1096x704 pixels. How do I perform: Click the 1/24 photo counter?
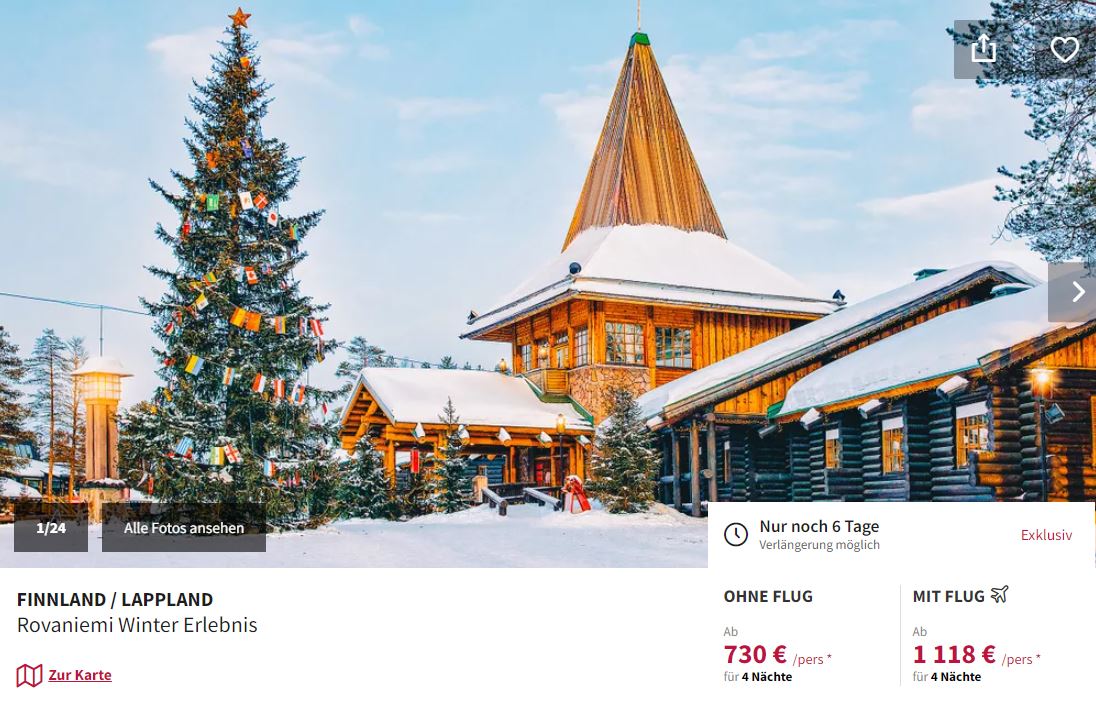(x=51, y=528)
